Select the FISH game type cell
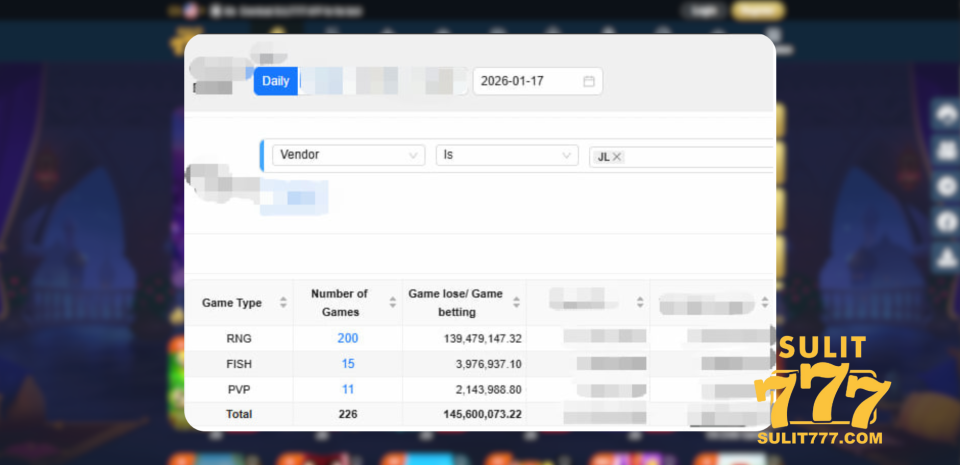Viewport: 960px width, 465px height. (x=239, y=364)
